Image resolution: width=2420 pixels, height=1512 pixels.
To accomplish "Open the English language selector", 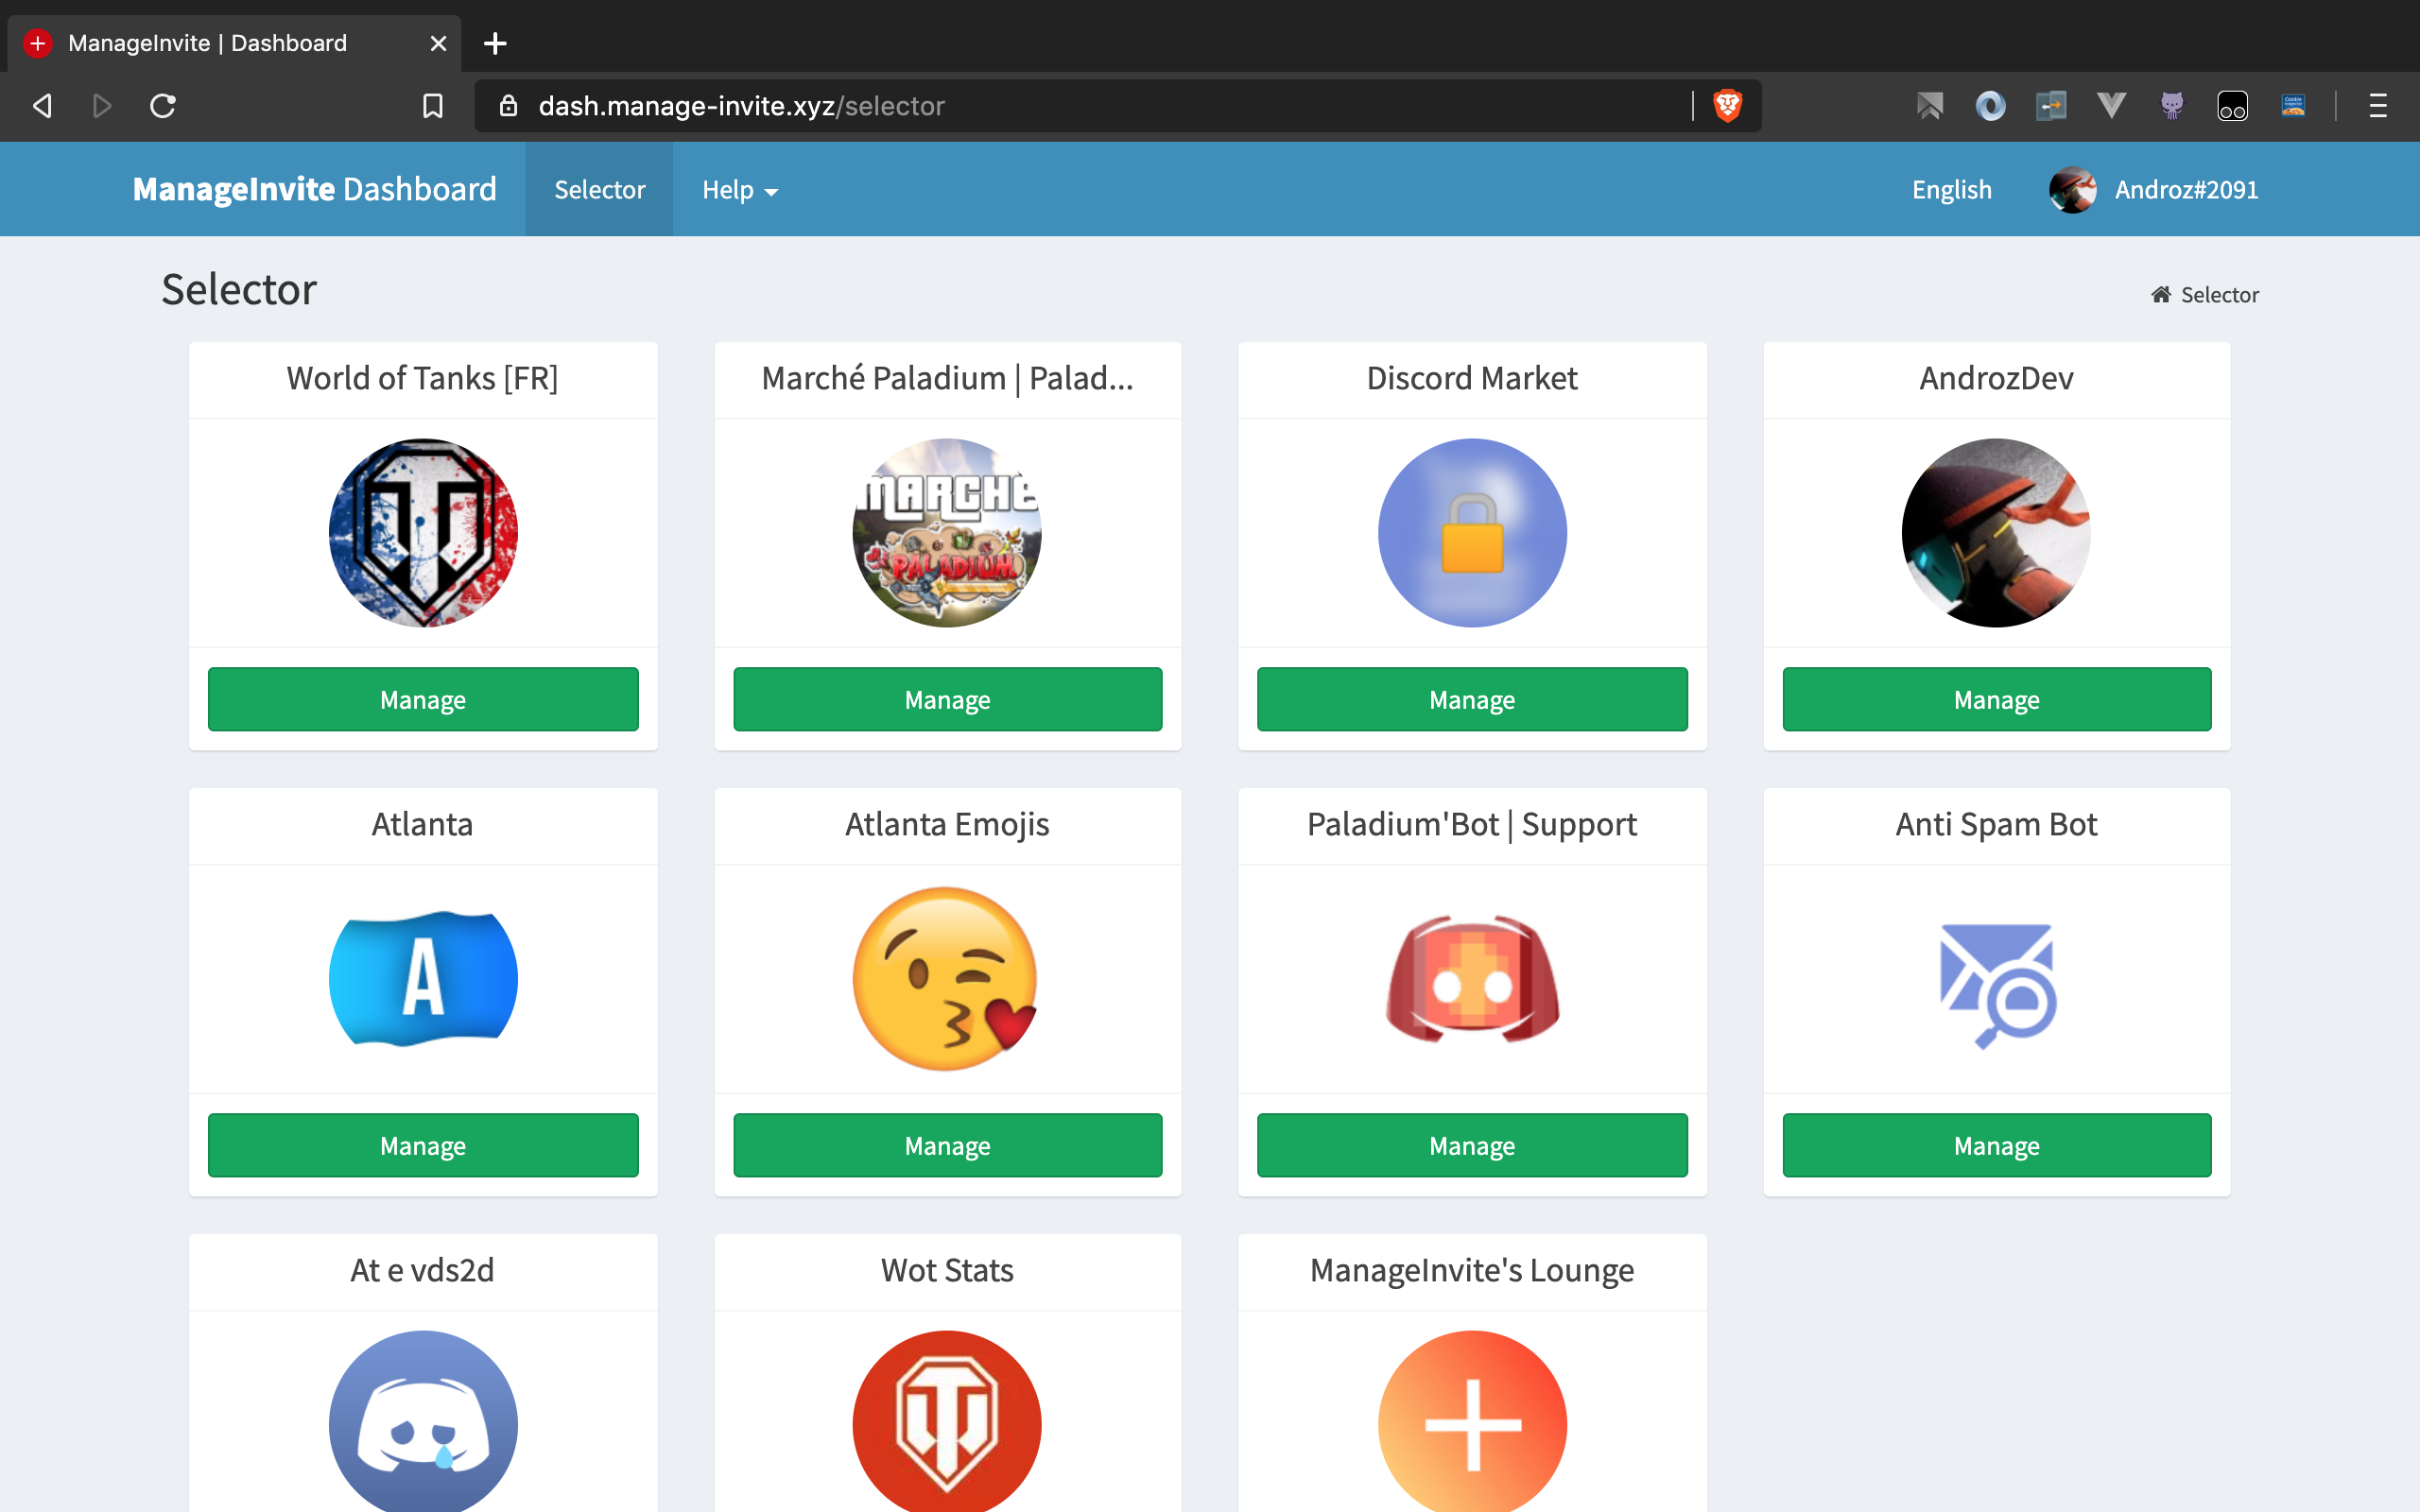I will click(1951, 190).
